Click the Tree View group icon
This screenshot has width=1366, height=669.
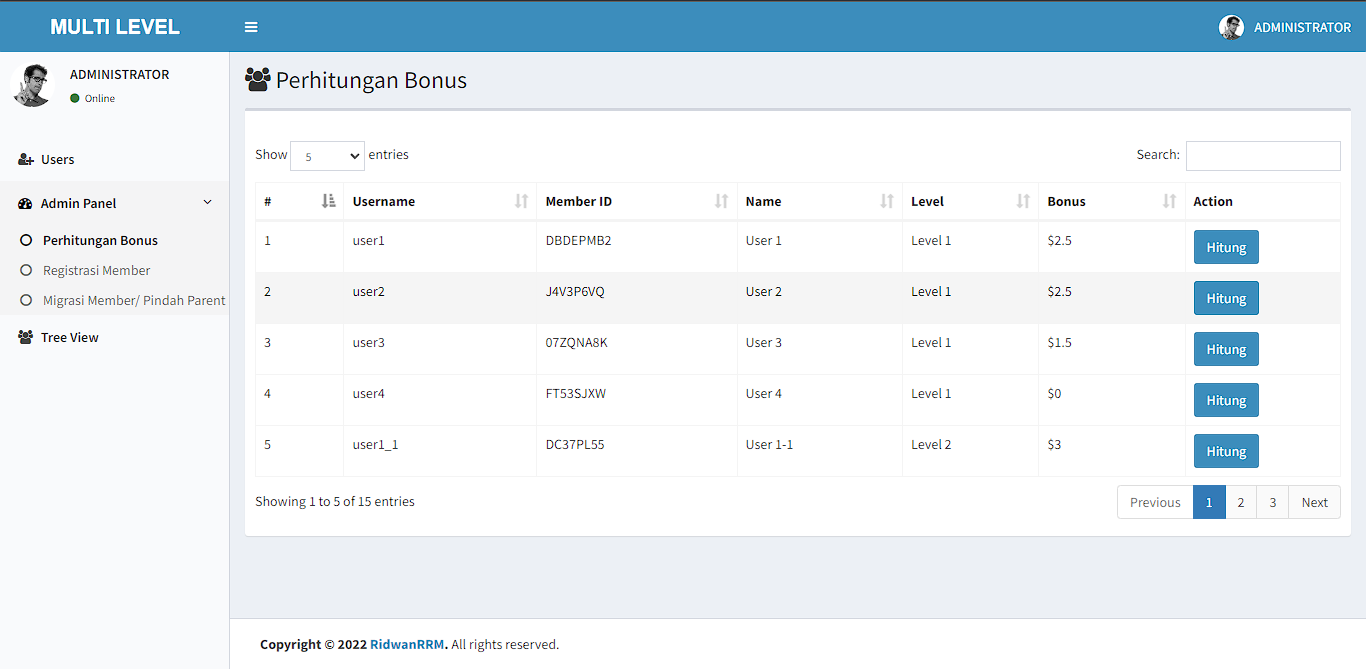click(x=26, y=338)
